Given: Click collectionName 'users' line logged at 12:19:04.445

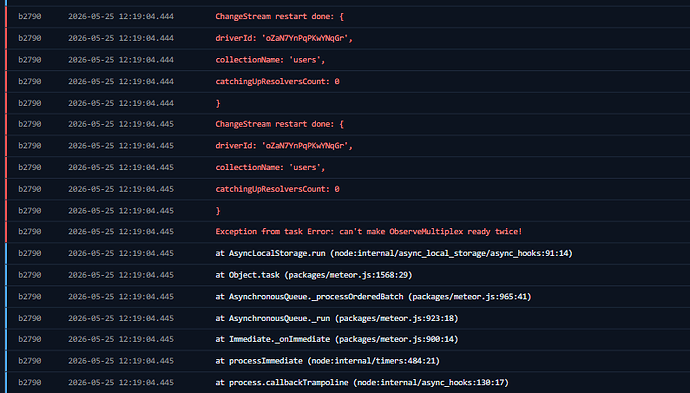Looking at the screenshot, I should [270, 167].
